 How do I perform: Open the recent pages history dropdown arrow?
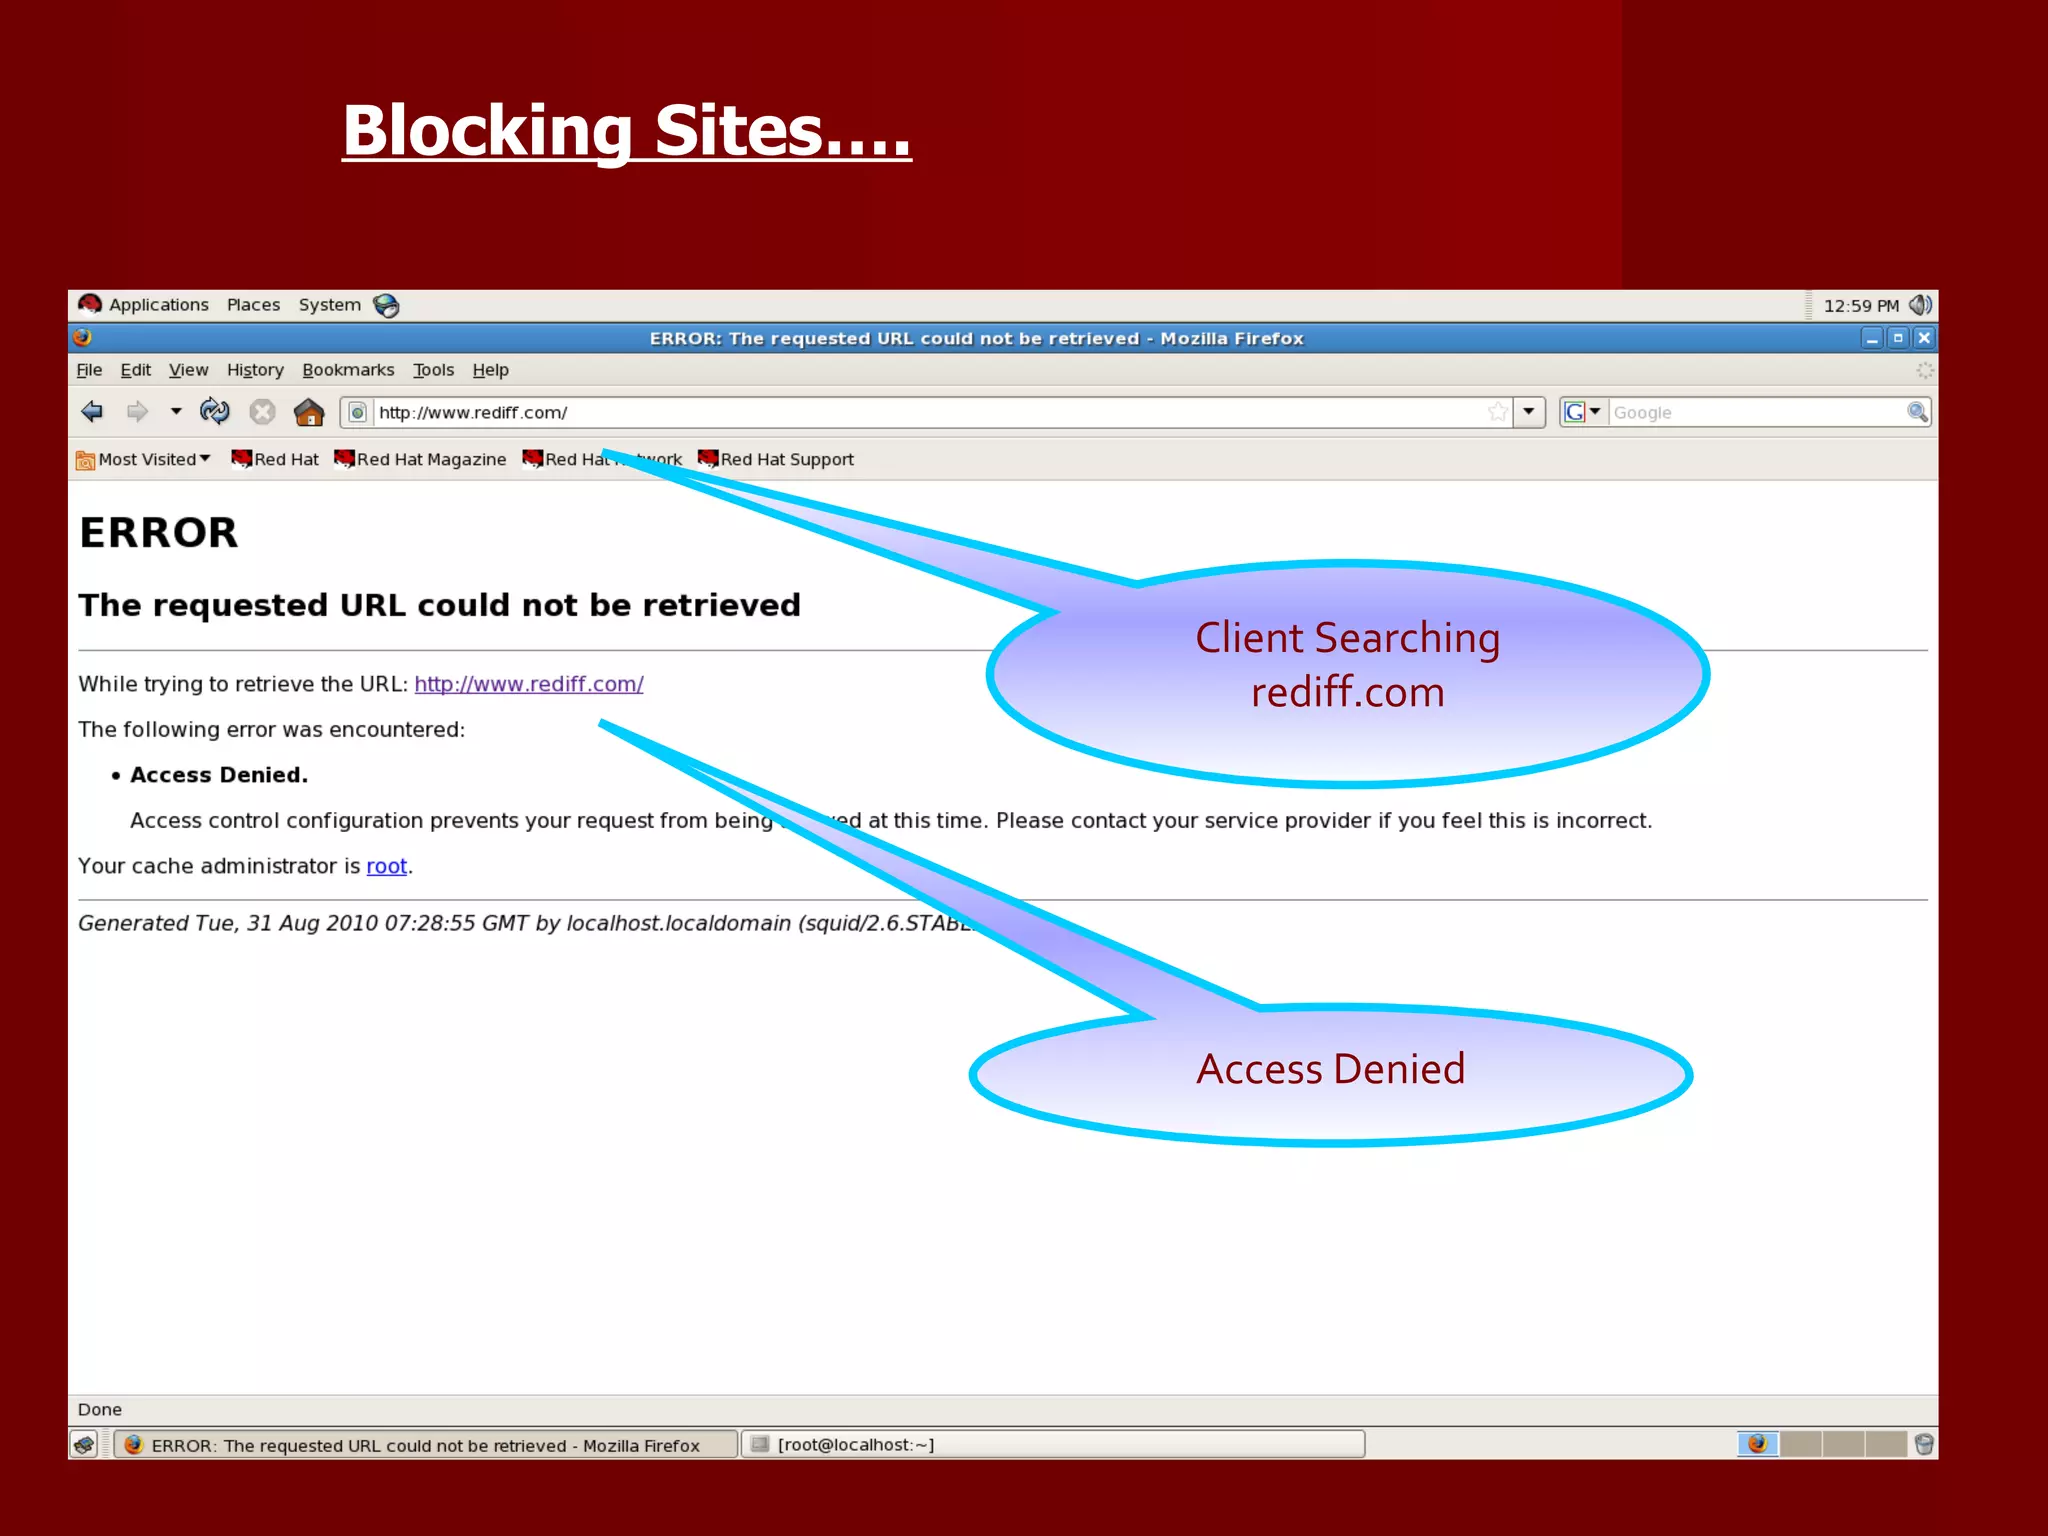(176, 411)
